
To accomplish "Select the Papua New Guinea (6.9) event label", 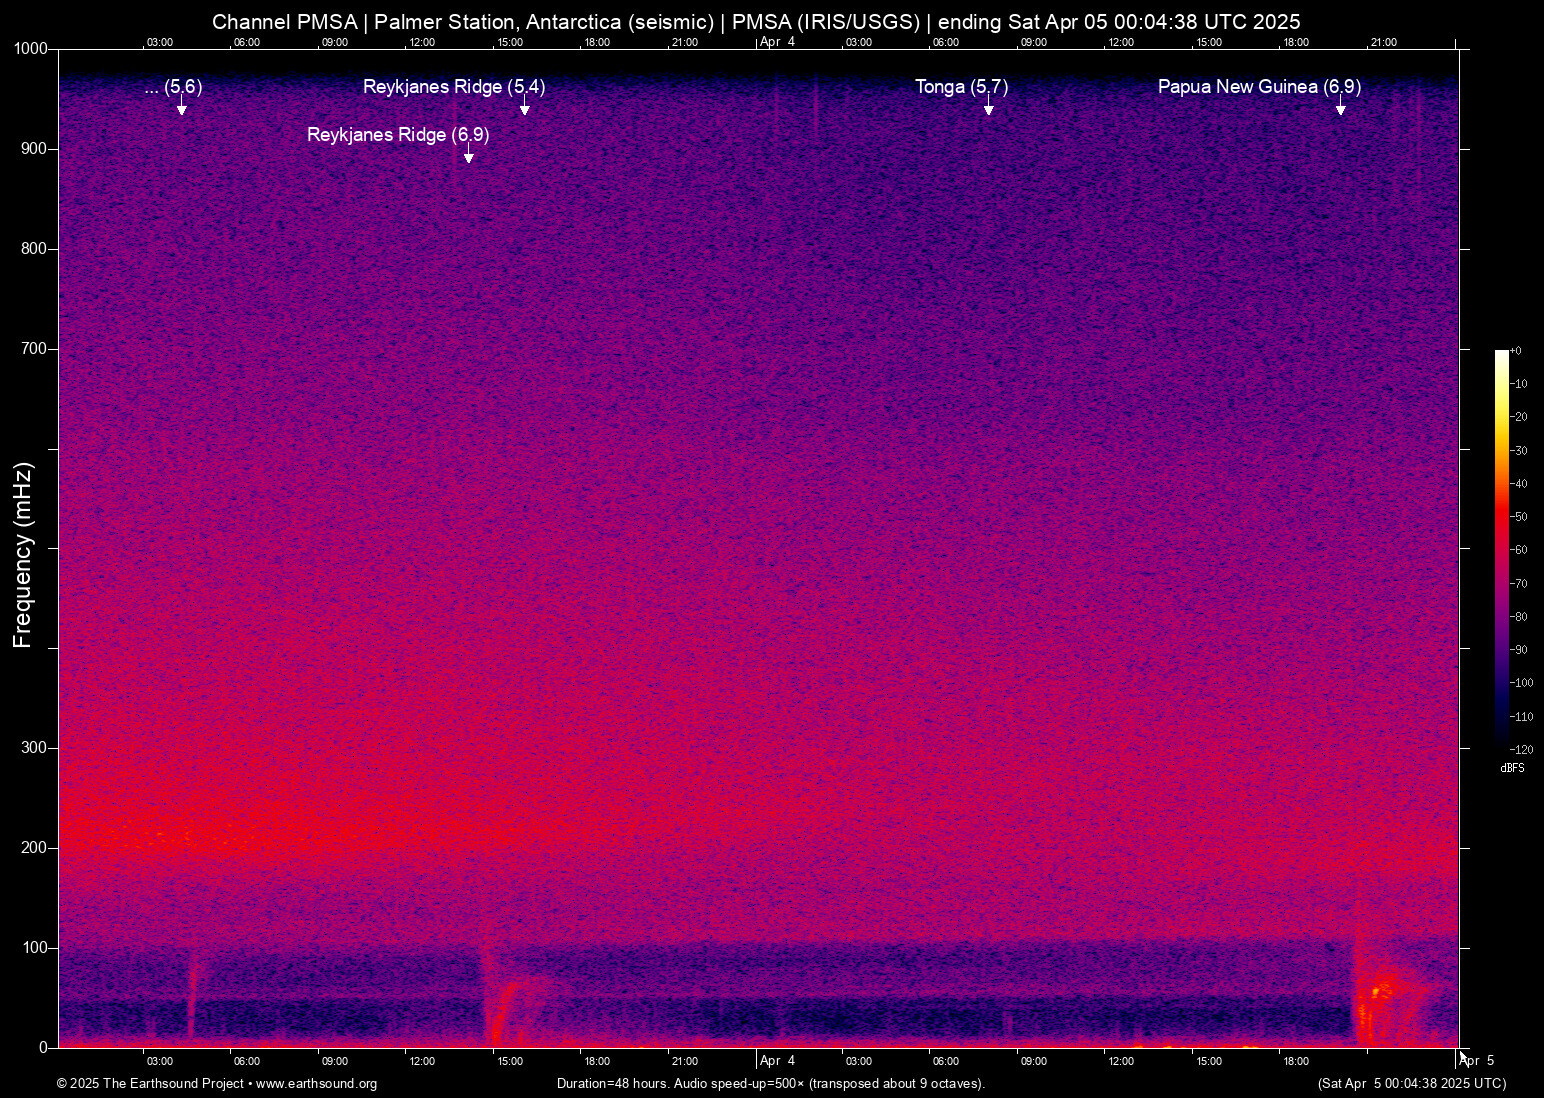I will 1258,87.
